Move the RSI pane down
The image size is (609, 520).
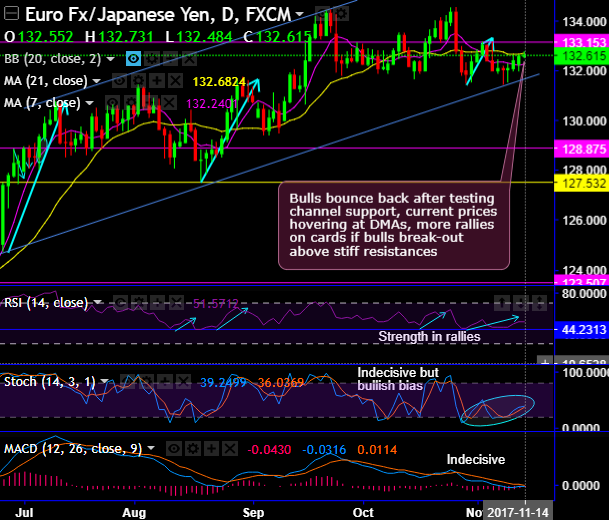click(521, 303)
